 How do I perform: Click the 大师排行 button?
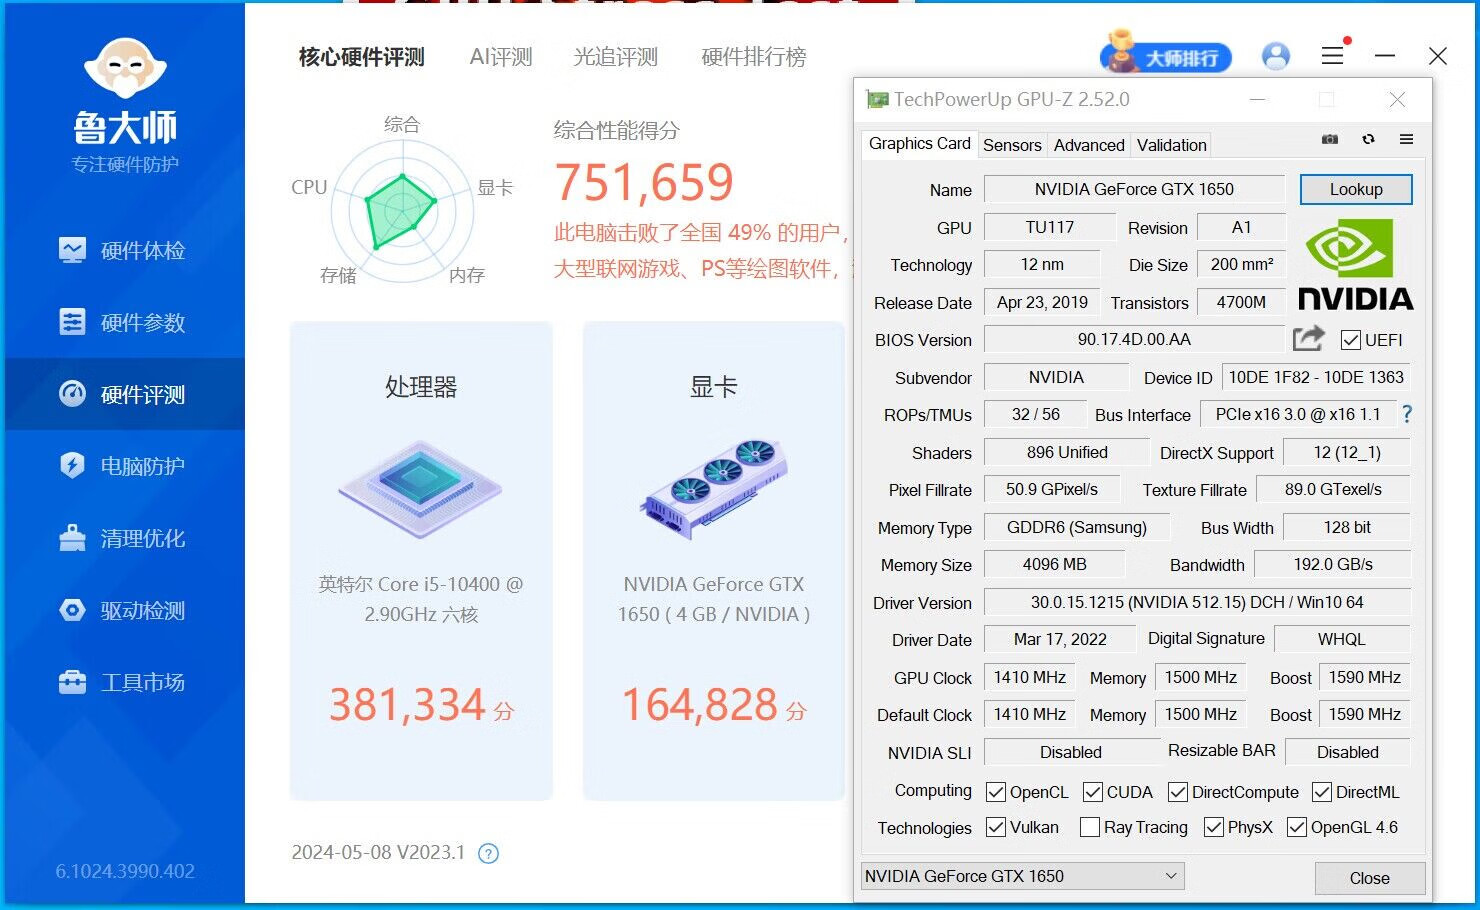1166,56
